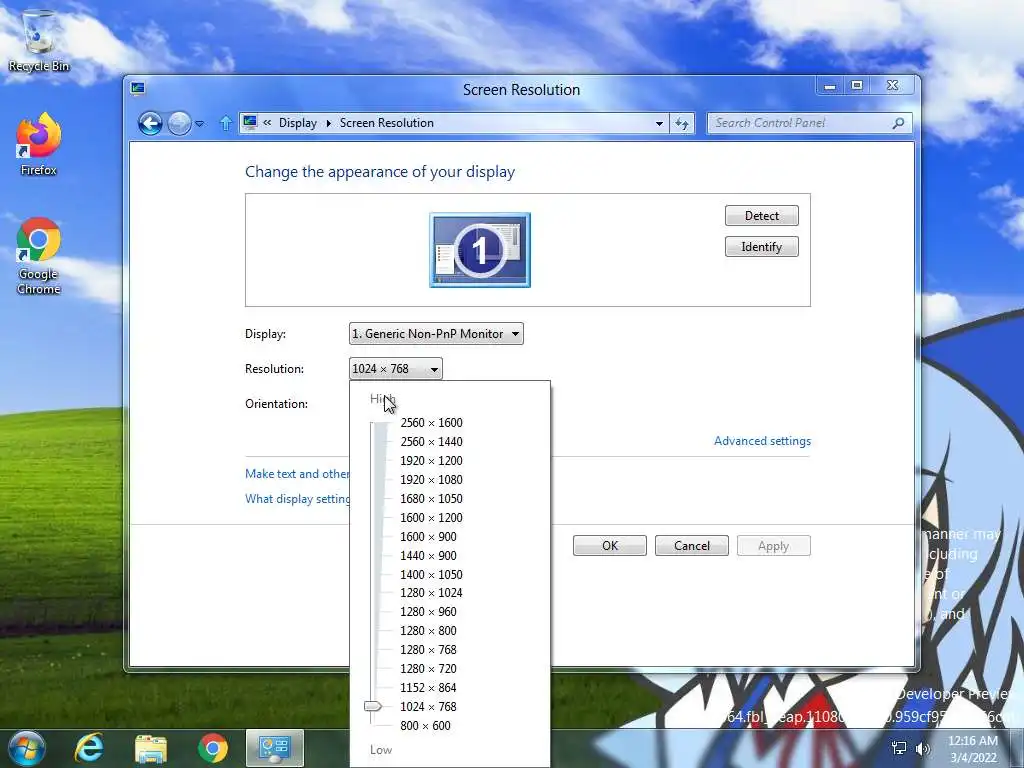The image size is (1024, 768).
Task: Select 2560 × 1600 resolution
Action: pyautogui.click(x=432, y=423)
